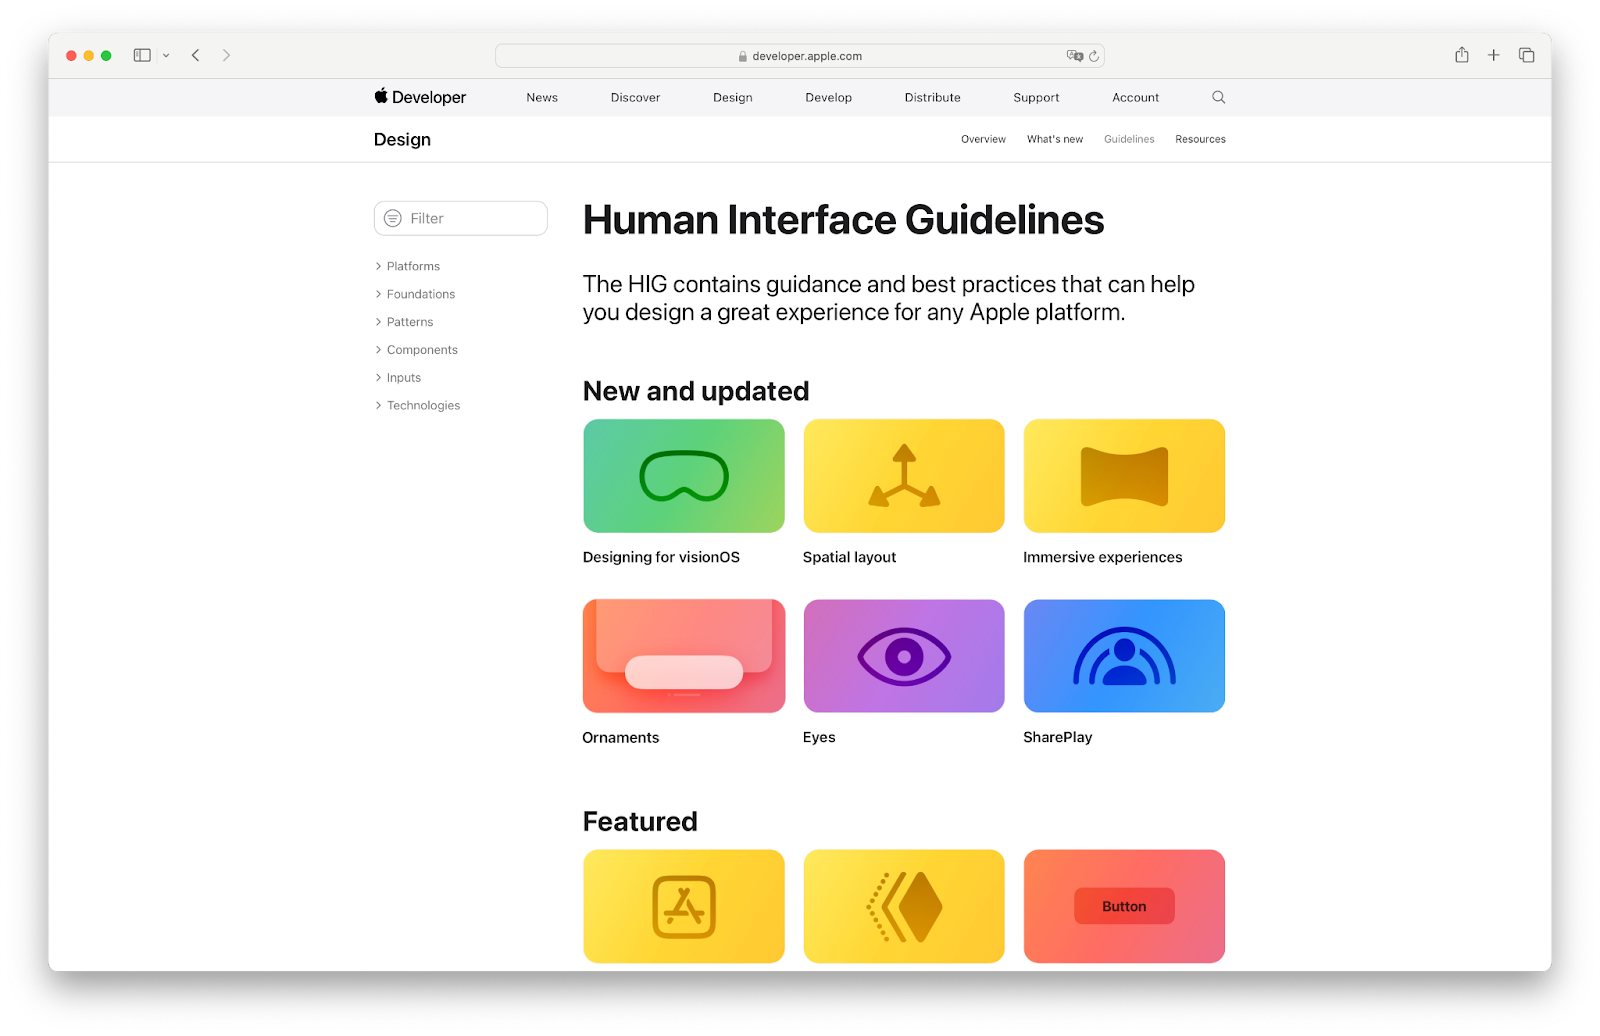The height and width of the screenshot is (1036, 1600).
Task: Click the translate icon in address bar
Action: click(1075, 56)
